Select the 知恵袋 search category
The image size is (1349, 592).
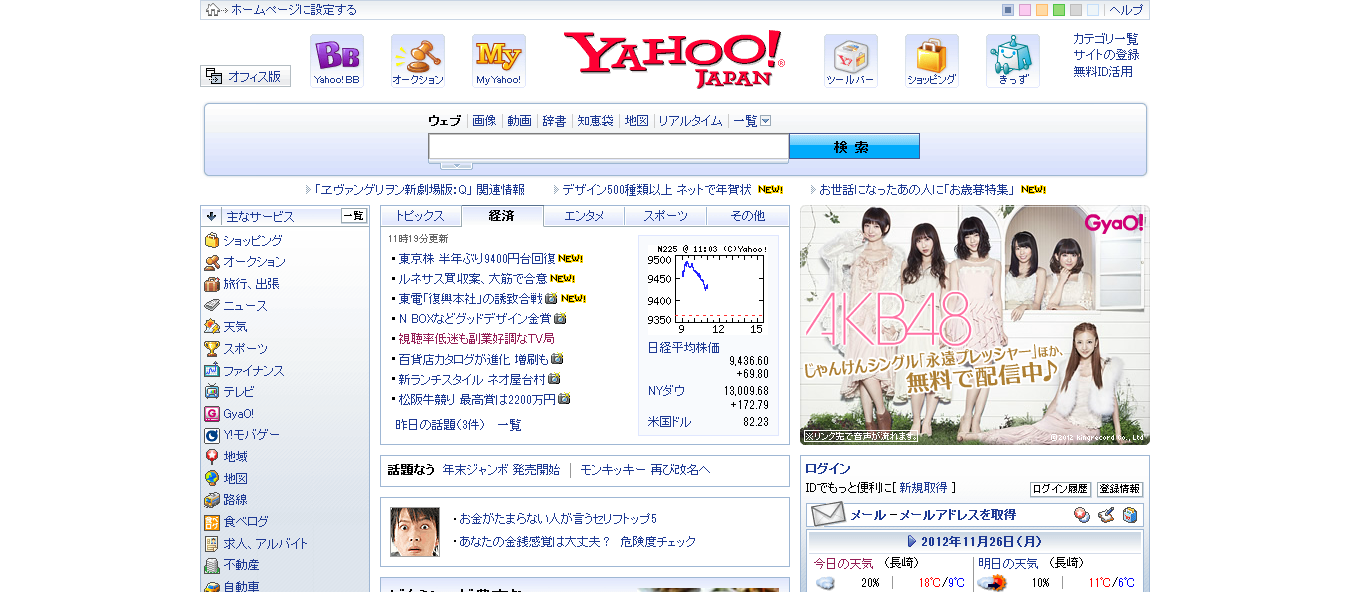595,121
